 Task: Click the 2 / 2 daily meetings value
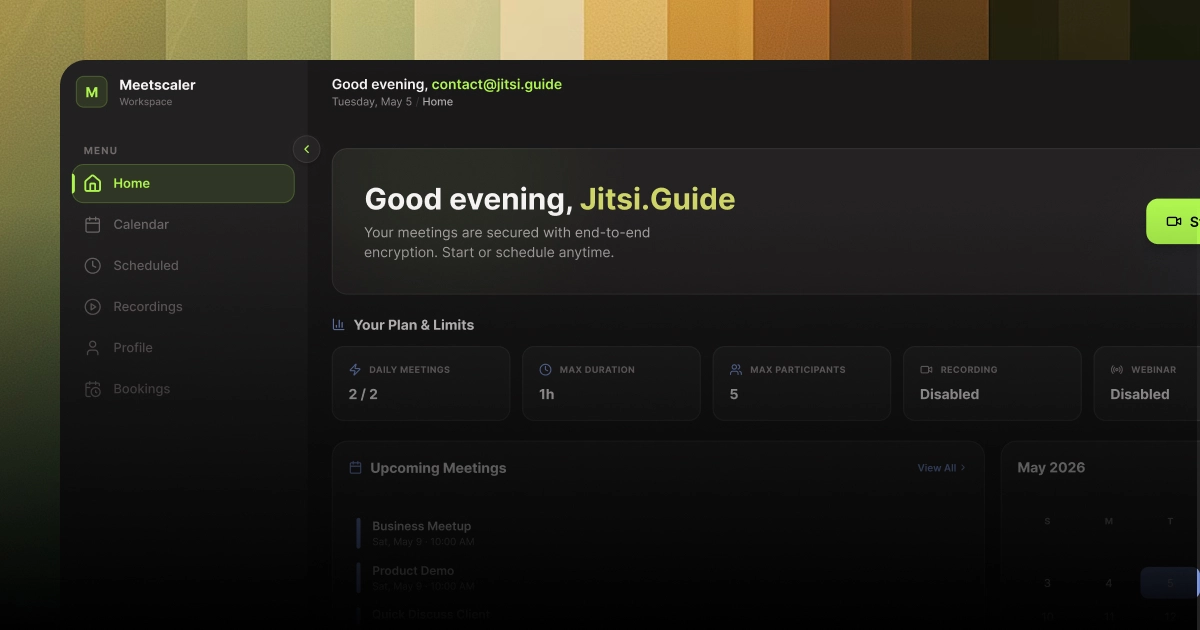coord(363,394)
